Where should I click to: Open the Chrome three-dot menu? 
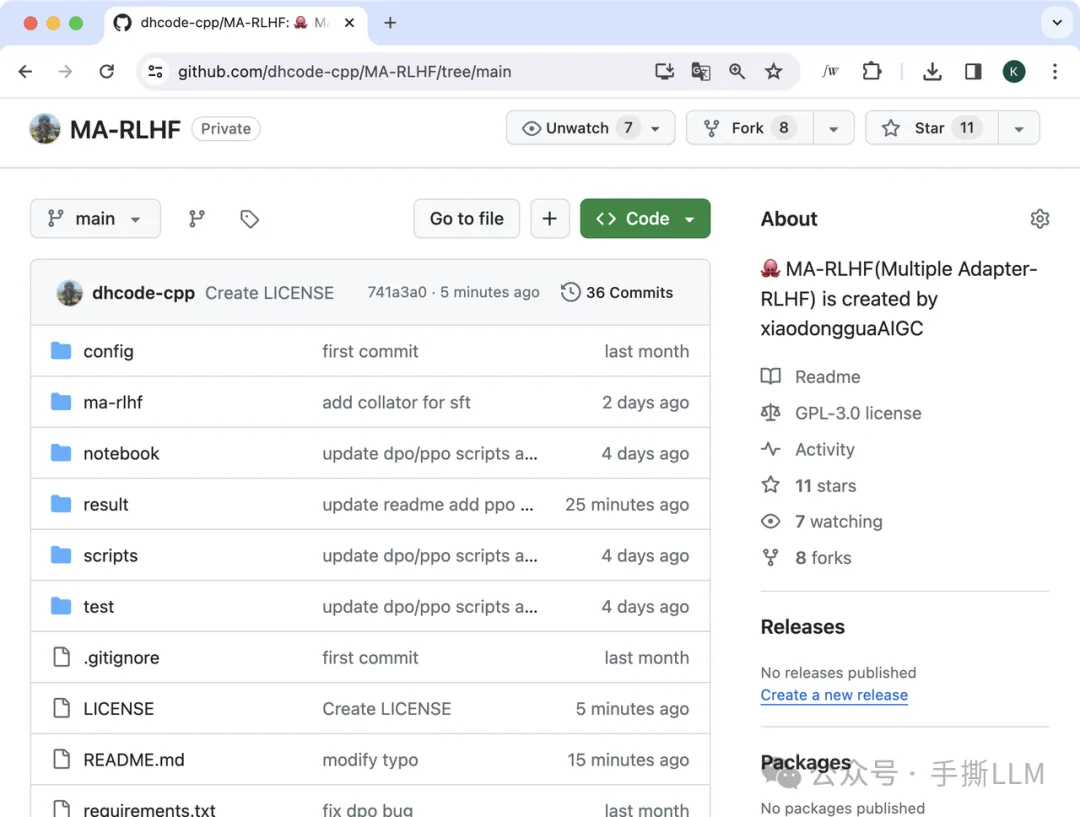[x=1055, y=72]
